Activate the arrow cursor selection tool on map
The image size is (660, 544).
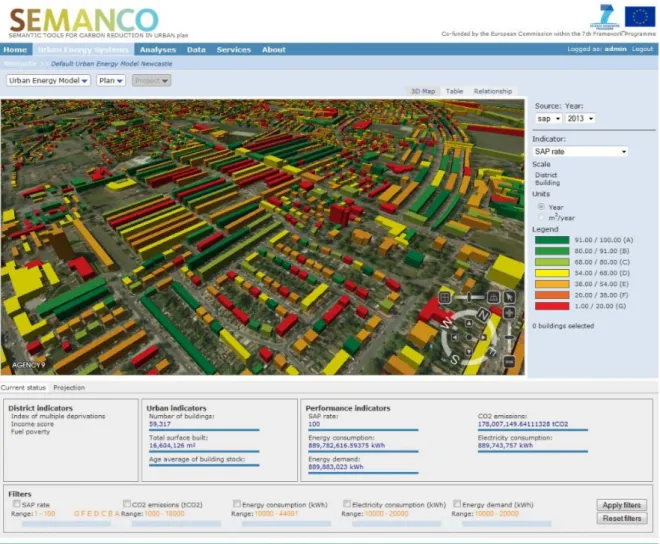[x=509, y=297]
